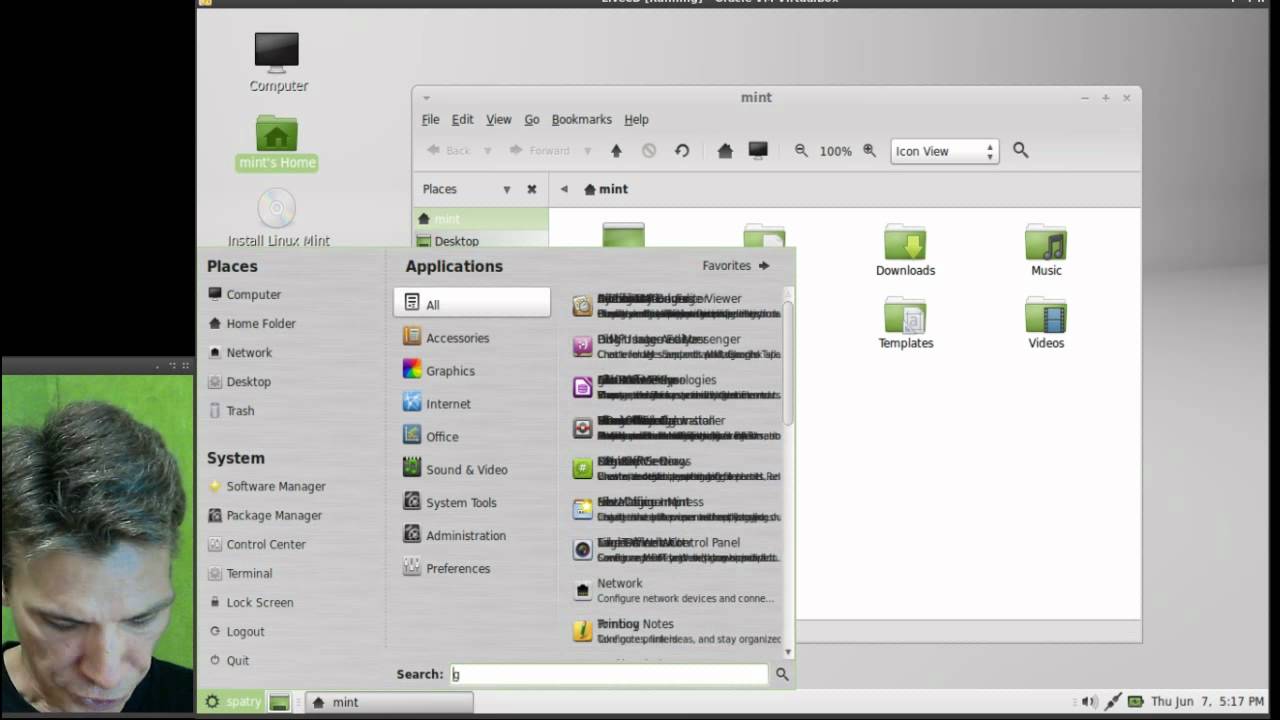The width and height of the screenshot is (1280, 720).
Task: Select the Accessories category
Action: click(472, 337)
